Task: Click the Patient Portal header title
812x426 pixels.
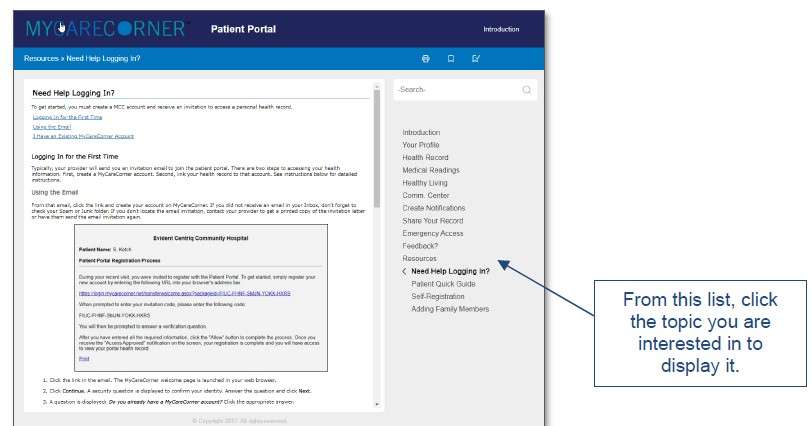Action: pos(243,29)
